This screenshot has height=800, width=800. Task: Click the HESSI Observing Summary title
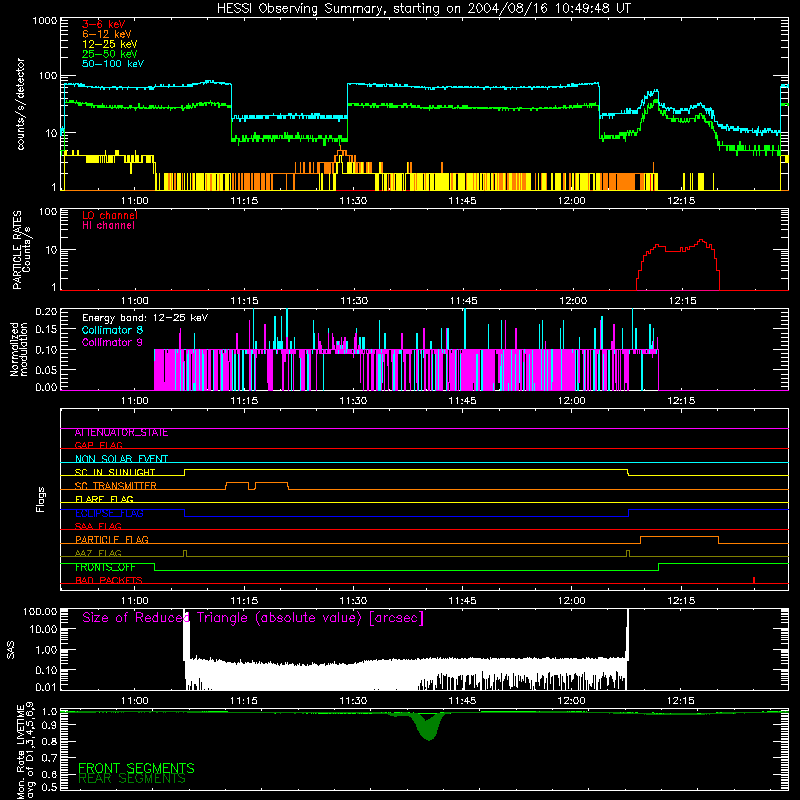423,9
